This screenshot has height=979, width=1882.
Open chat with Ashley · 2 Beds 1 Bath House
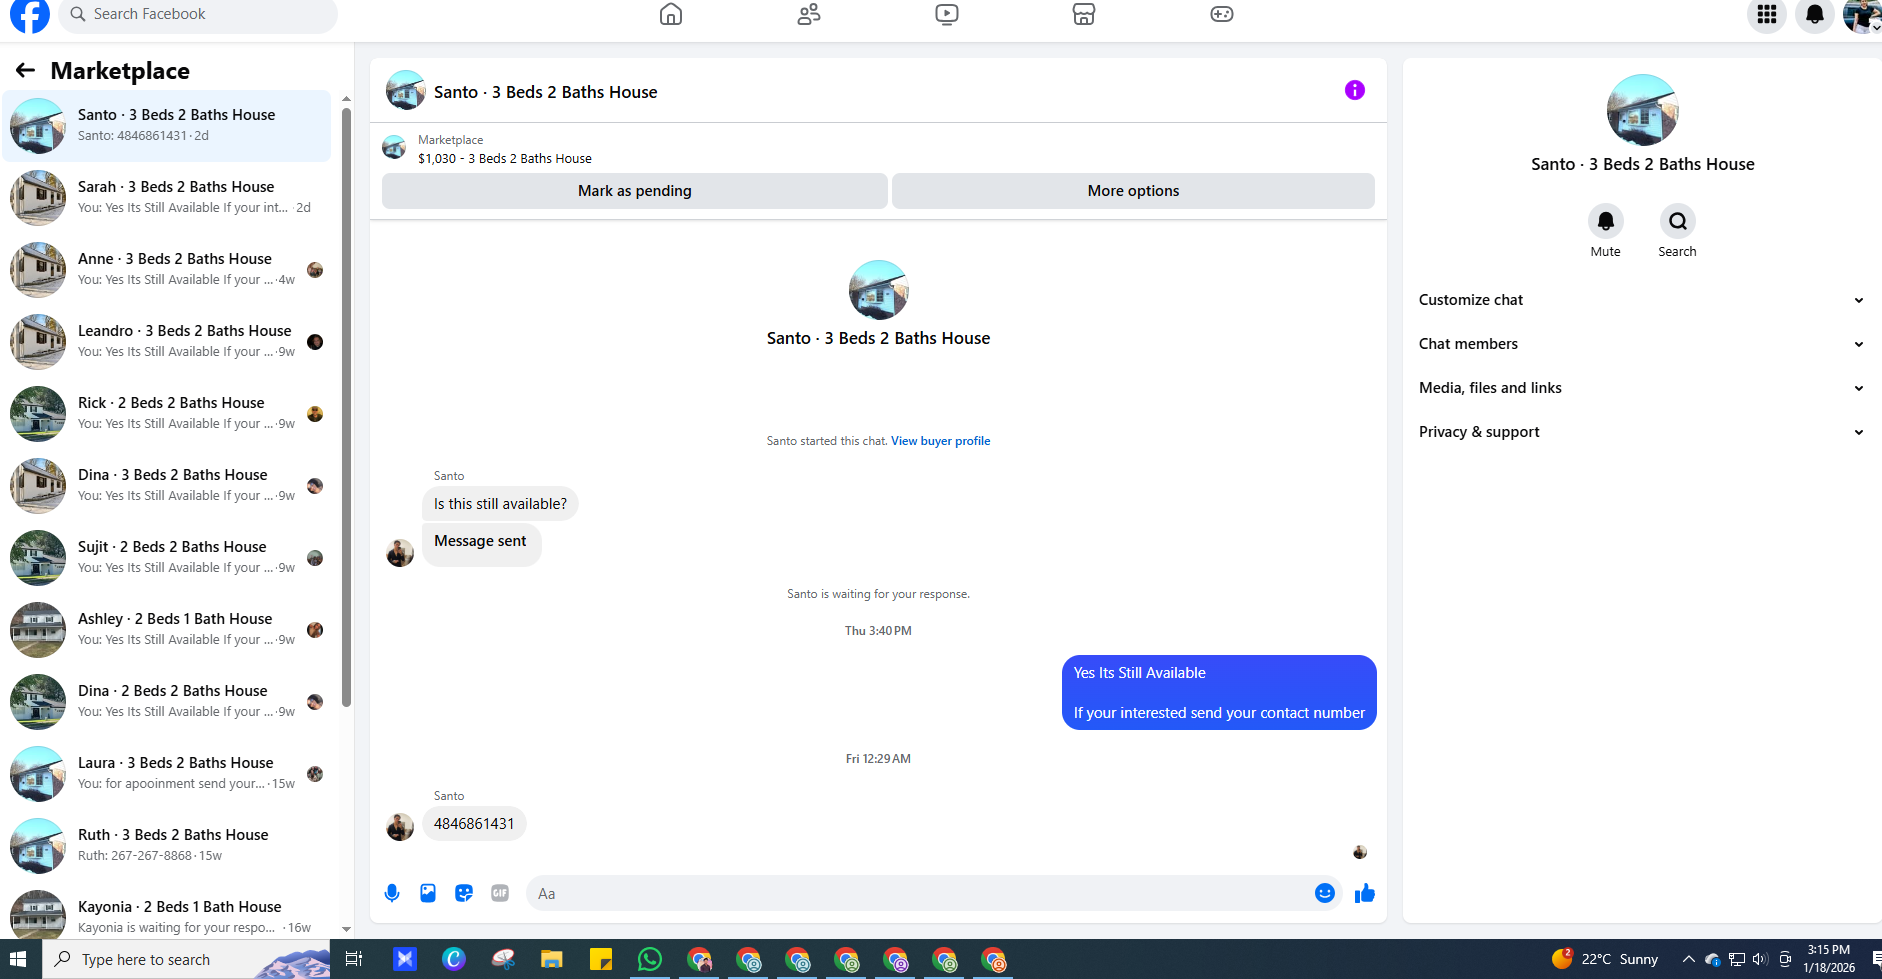[x=166, y=629]
